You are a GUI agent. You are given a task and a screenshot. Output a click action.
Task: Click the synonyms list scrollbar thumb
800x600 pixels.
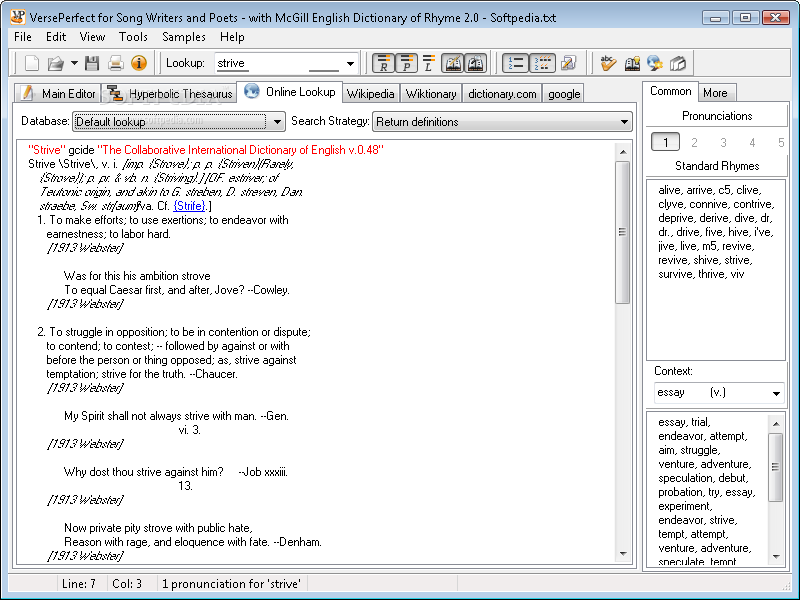click(x=776, y=467)
